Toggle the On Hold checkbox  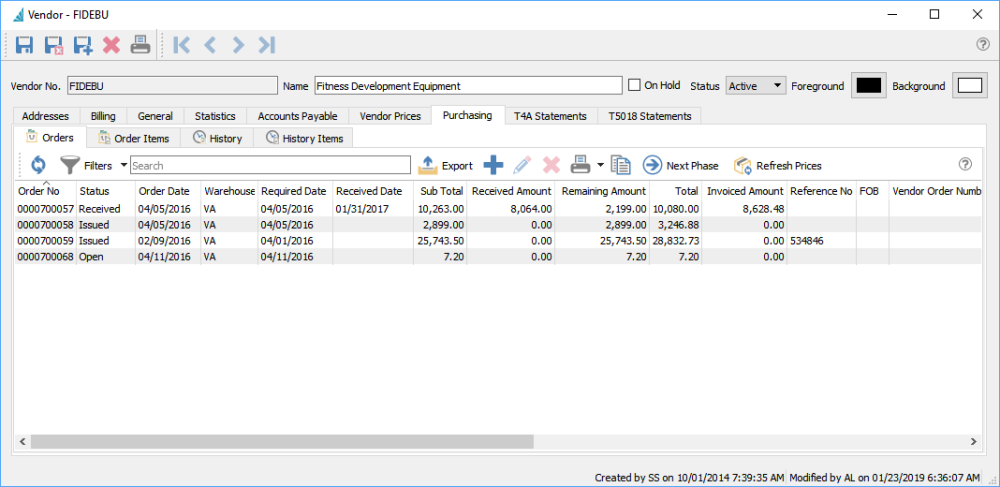coord(634,85)
